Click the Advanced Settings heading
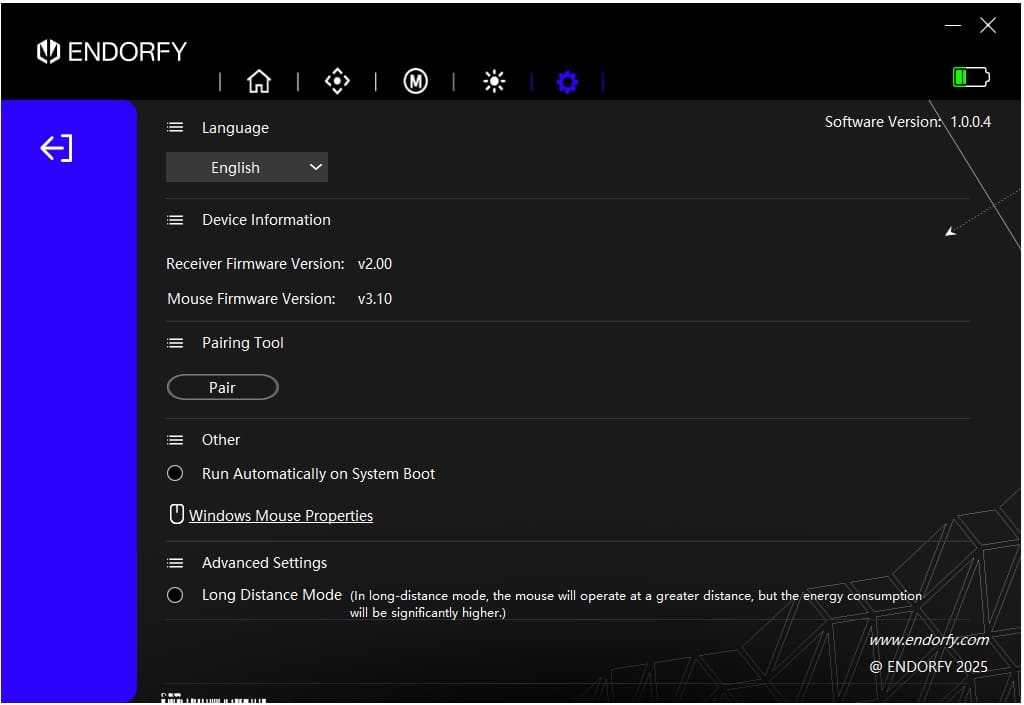 (x=264, y=563)
